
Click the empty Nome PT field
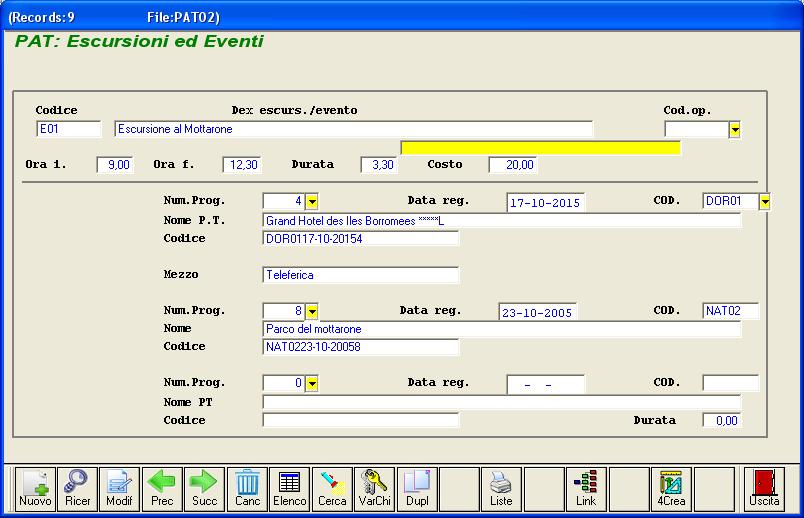(x=501, y=402)
